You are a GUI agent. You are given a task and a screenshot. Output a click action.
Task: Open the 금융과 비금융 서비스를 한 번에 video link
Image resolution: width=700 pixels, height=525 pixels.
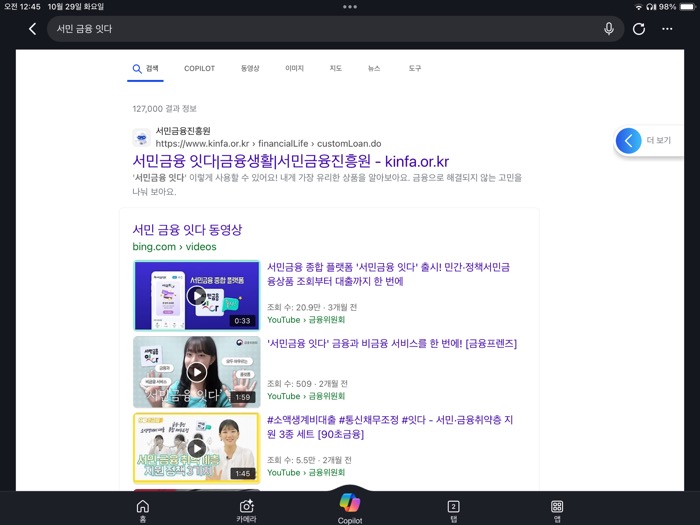point(392,344)
